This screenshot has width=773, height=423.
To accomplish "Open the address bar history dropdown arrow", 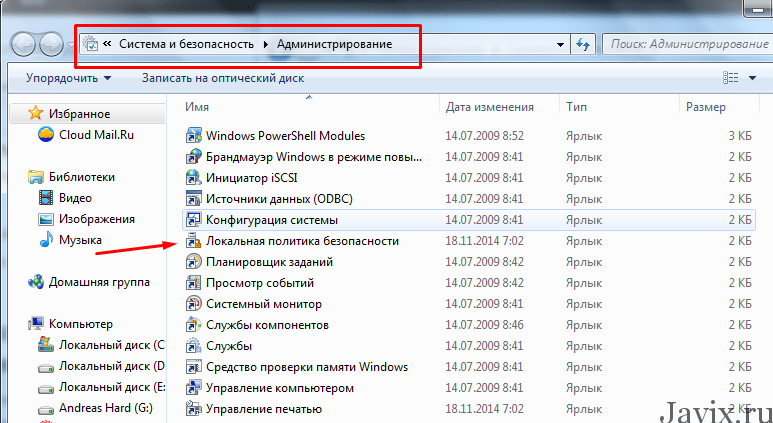I will tap(560, 45).
